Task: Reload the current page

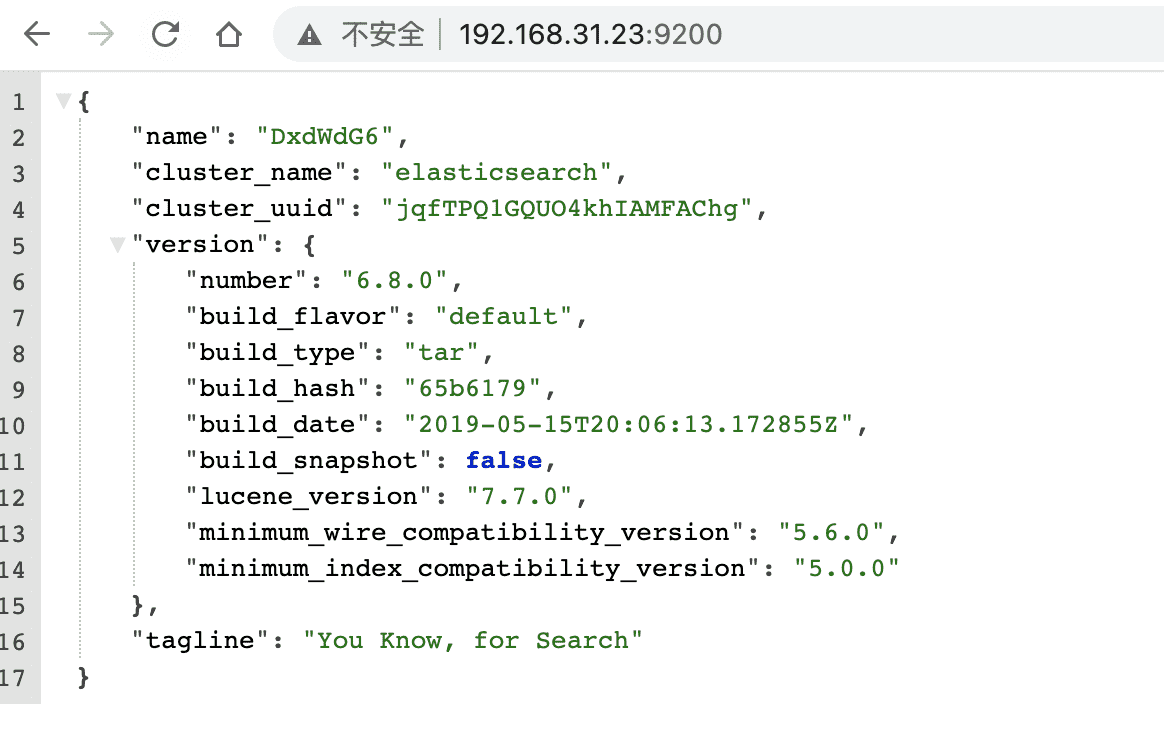Action: [165, 35]
